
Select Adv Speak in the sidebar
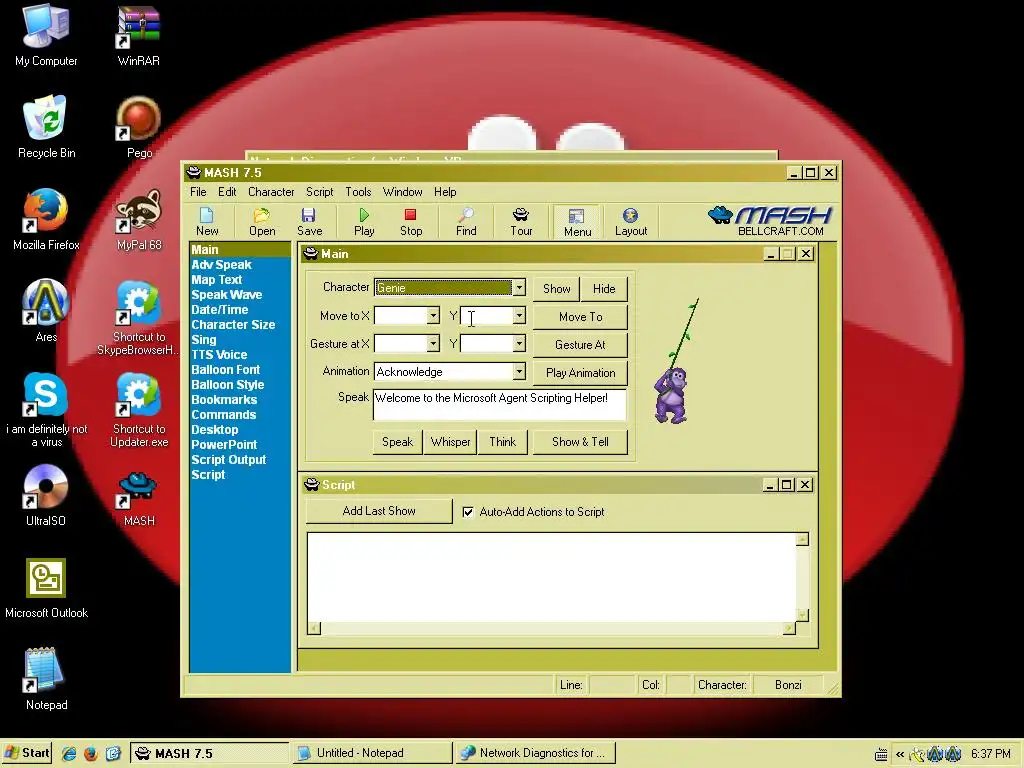221,264
